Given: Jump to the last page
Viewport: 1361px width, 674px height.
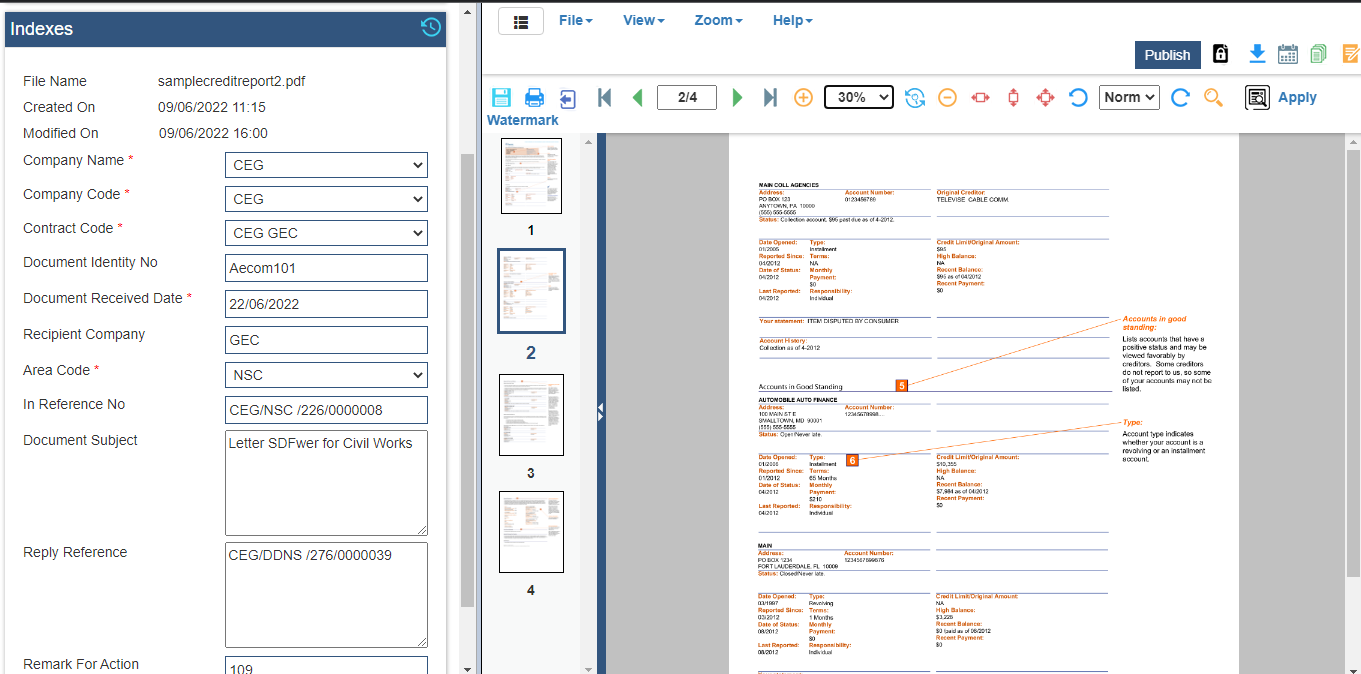Looking at the screenshot, I should [x=770, y=97].
